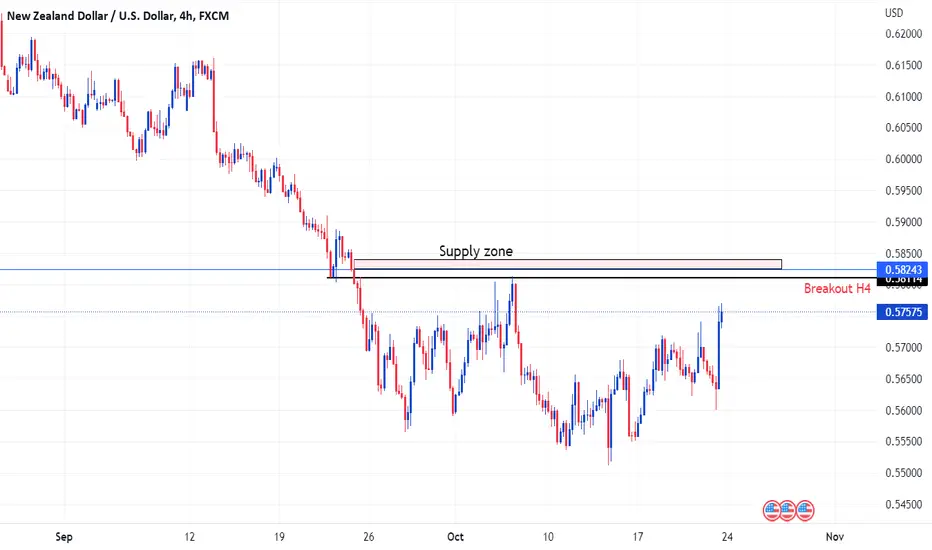Click the '24' date label on time axis
Image resolution: width=932 pixels, height=550 pixels.
tap(727, 537)
